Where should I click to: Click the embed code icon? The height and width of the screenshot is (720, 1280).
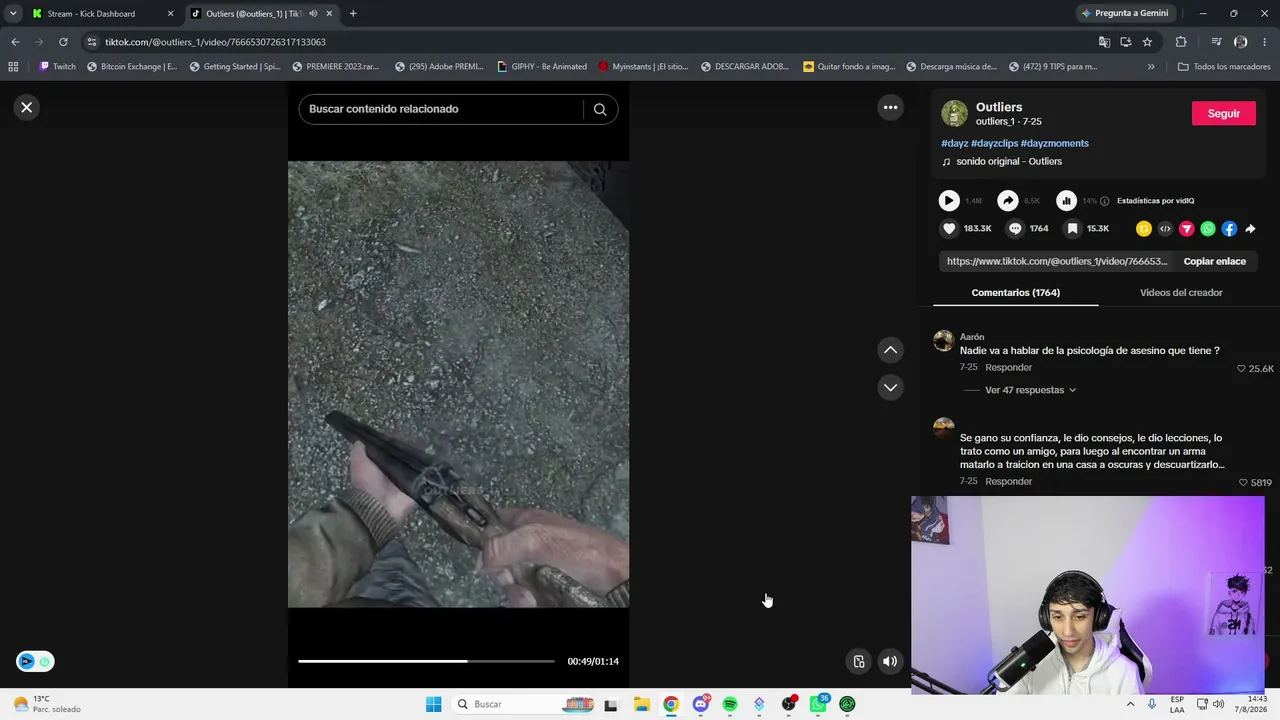[1165, 229]
